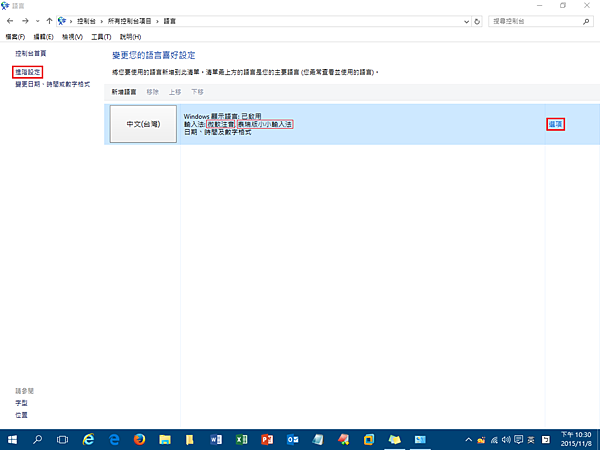
Task: Open taskbar Search
Action: 38,440
